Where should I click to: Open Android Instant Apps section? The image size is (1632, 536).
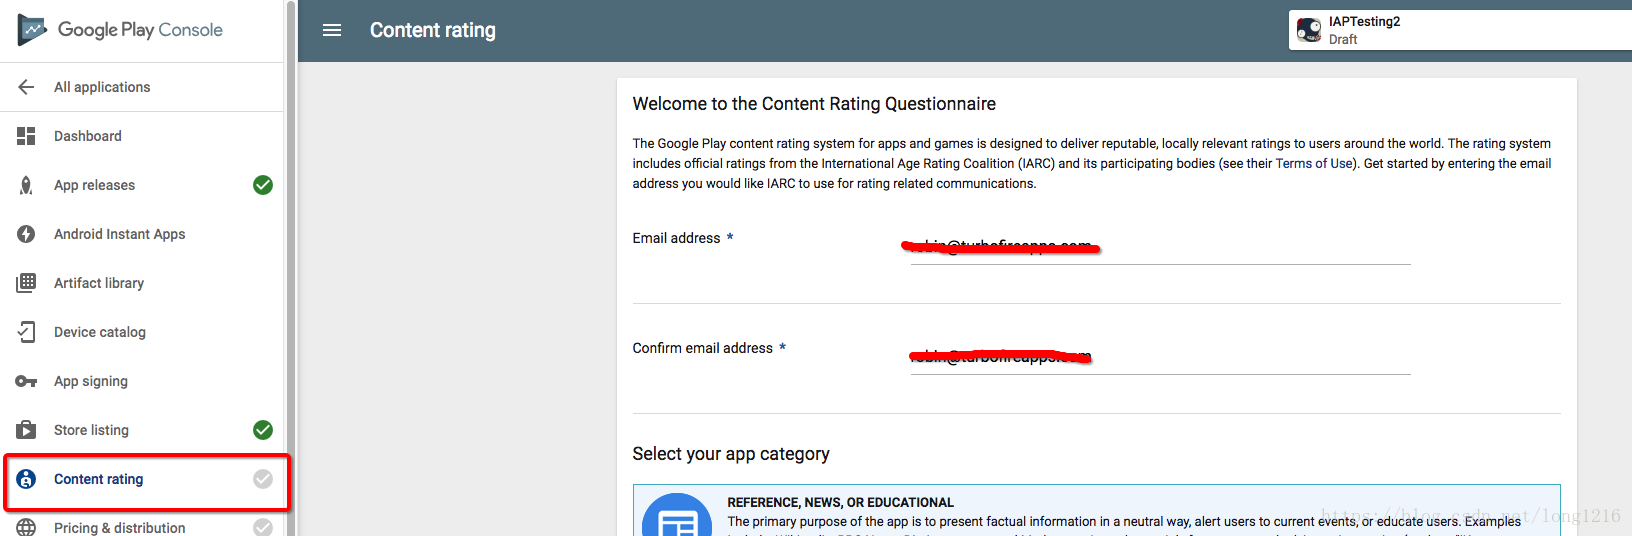click(x=120, y=234)
